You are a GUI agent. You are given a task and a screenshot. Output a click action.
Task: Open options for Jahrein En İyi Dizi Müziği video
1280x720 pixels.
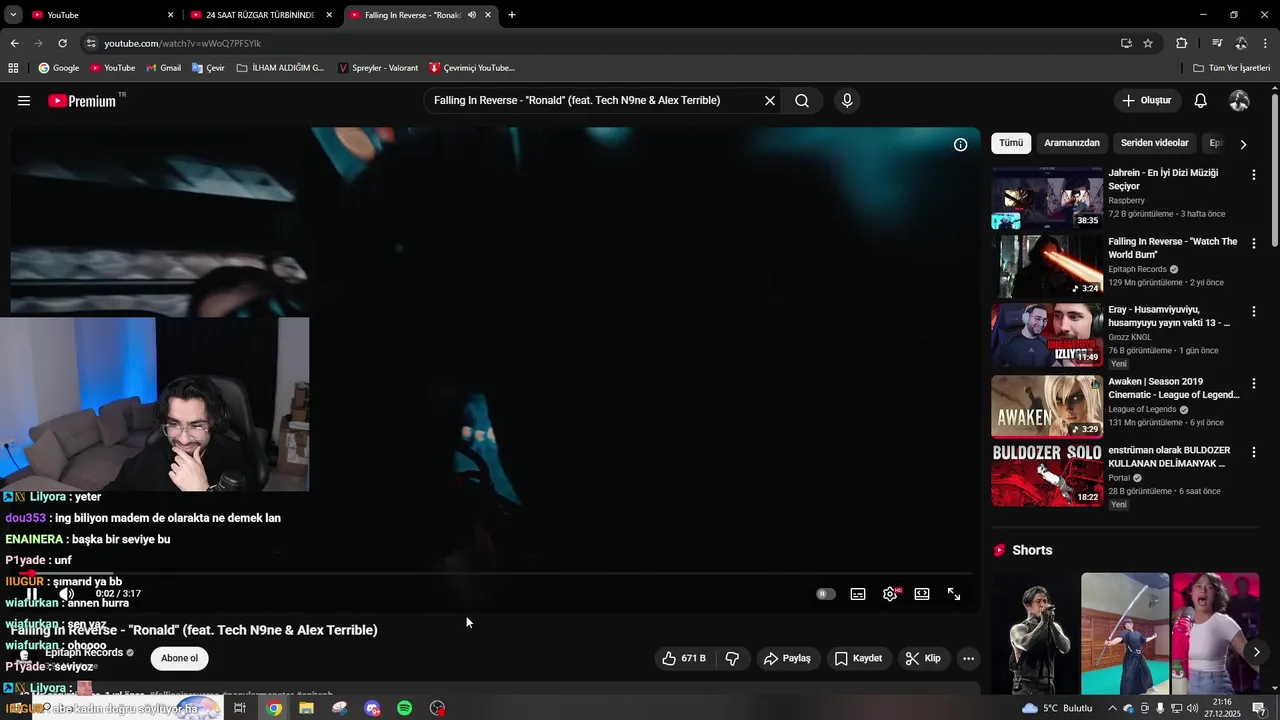coord(1254,175)
